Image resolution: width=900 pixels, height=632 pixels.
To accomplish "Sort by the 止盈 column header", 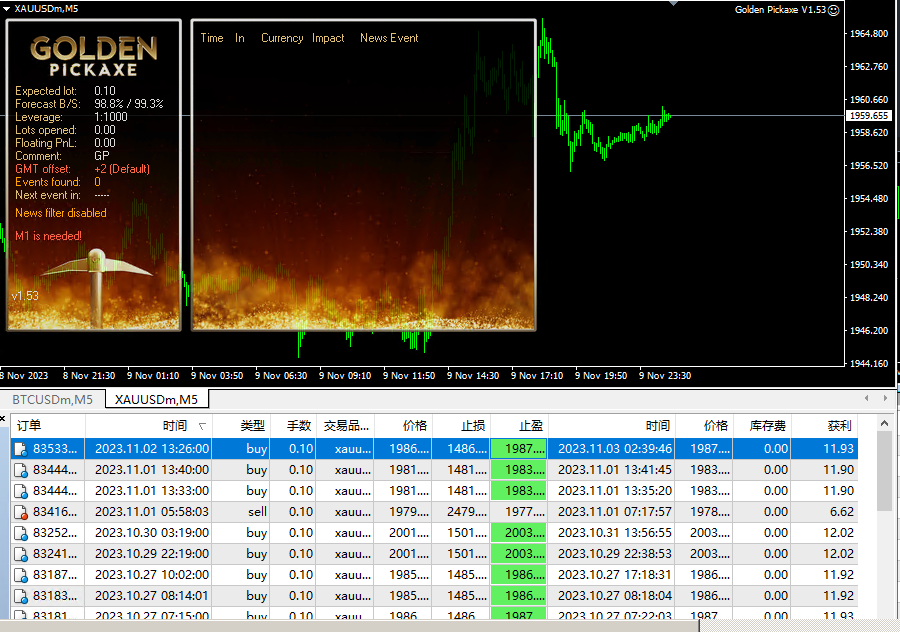I will (x=519, y=425).
